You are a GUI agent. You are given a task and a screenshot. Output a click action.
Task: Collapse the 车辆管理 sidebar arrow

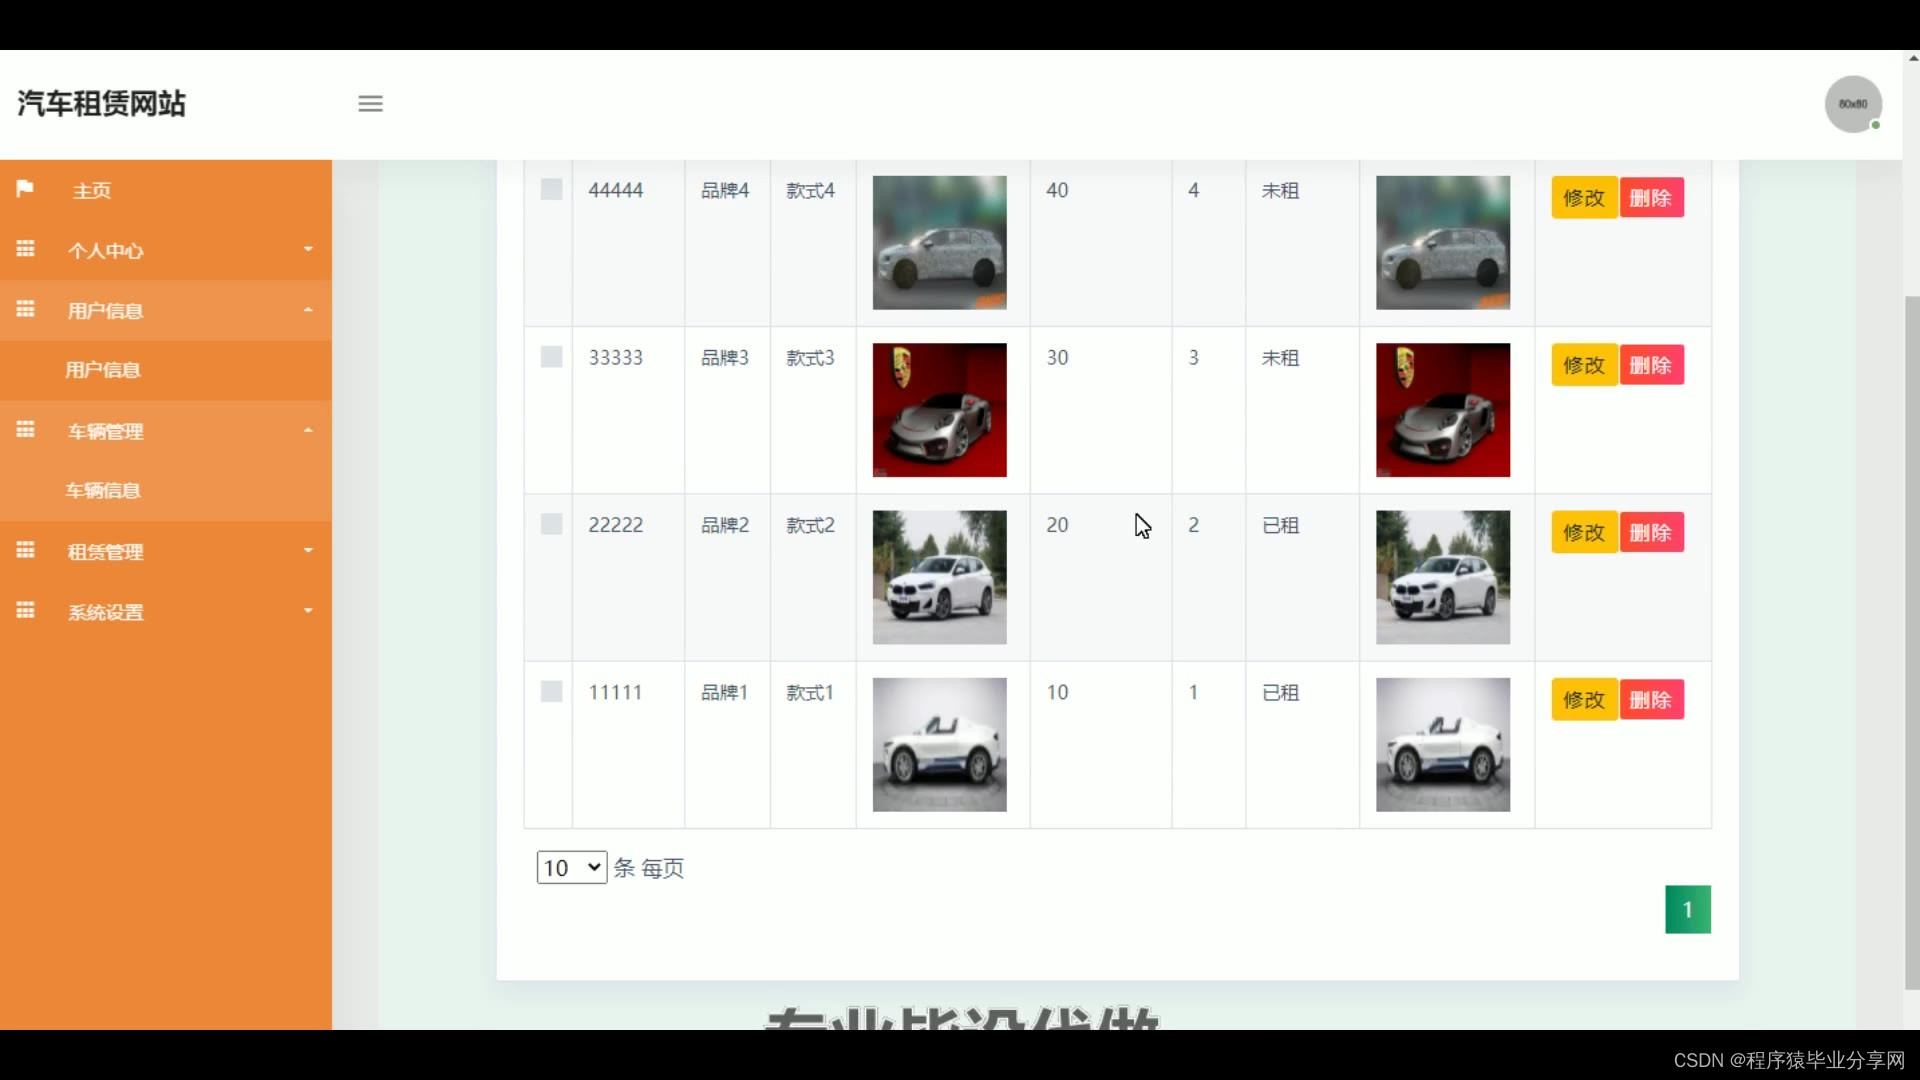pyautogui.click(x=308, y=430)
